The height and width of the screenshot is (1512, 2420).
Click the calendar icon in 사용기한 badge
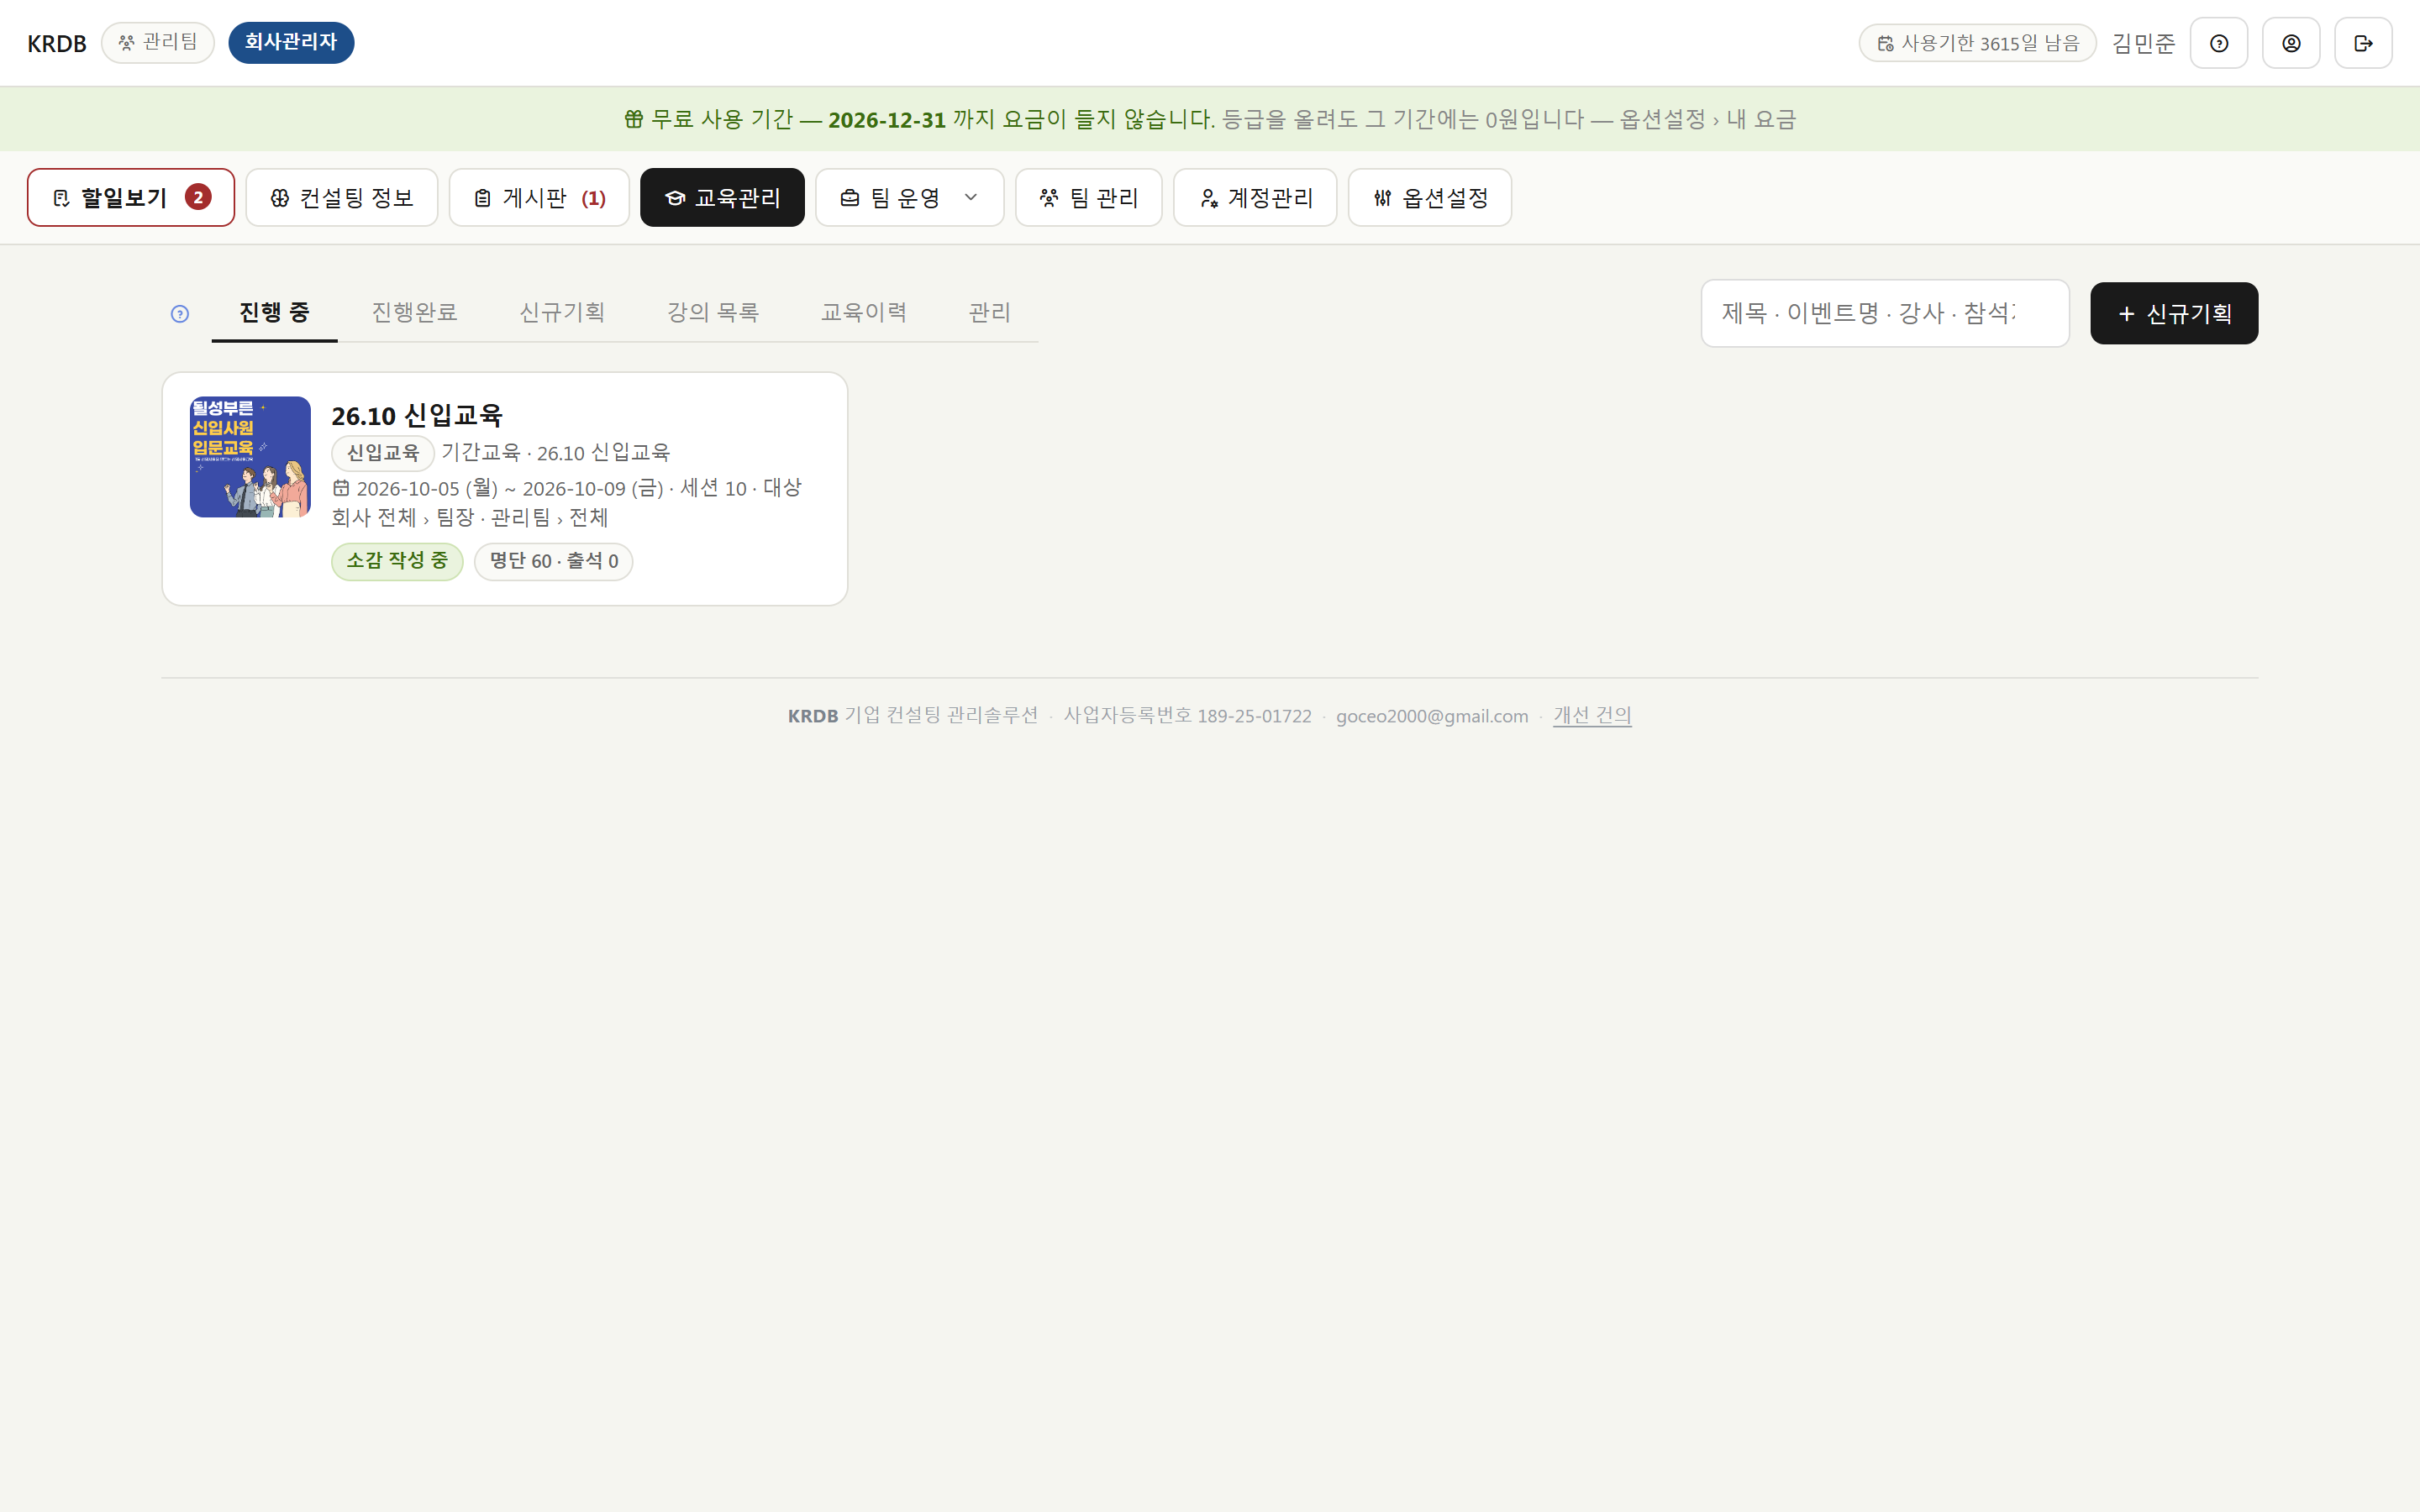(1885, 43)
